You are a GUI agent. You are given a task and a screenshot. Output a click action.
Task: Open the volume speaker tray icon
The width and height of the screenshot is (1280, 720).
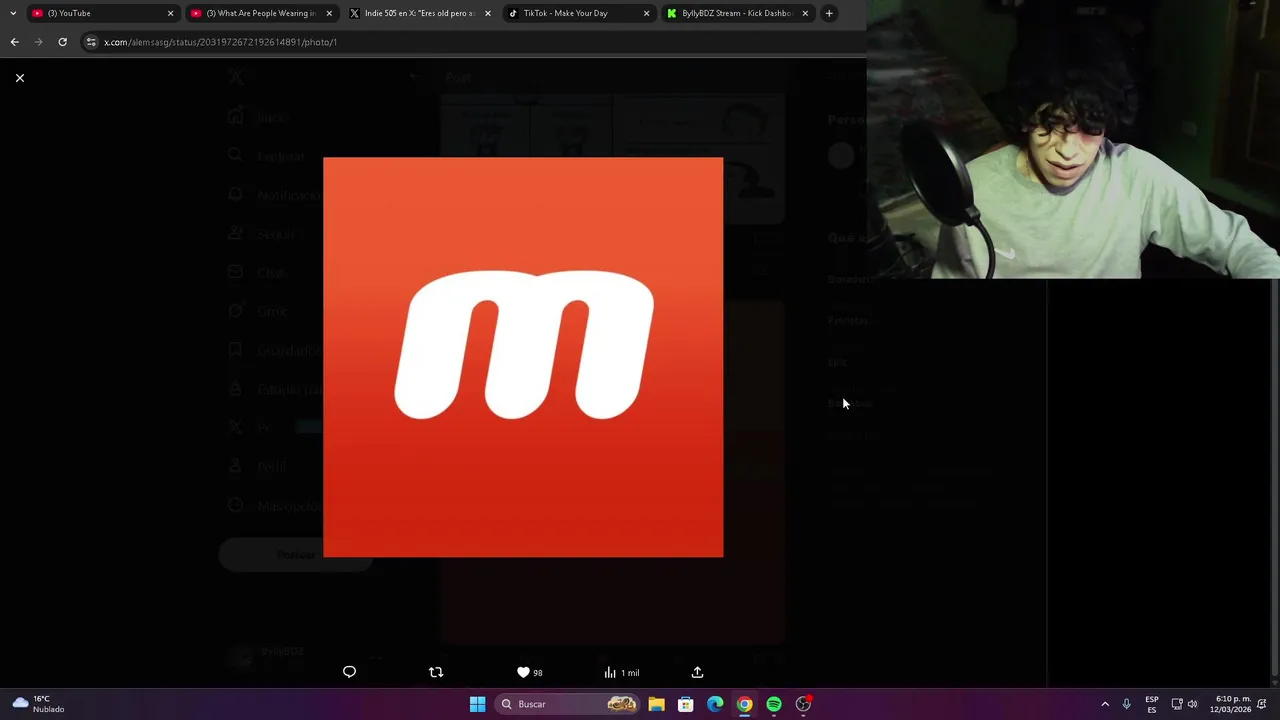pos(1192,704)
